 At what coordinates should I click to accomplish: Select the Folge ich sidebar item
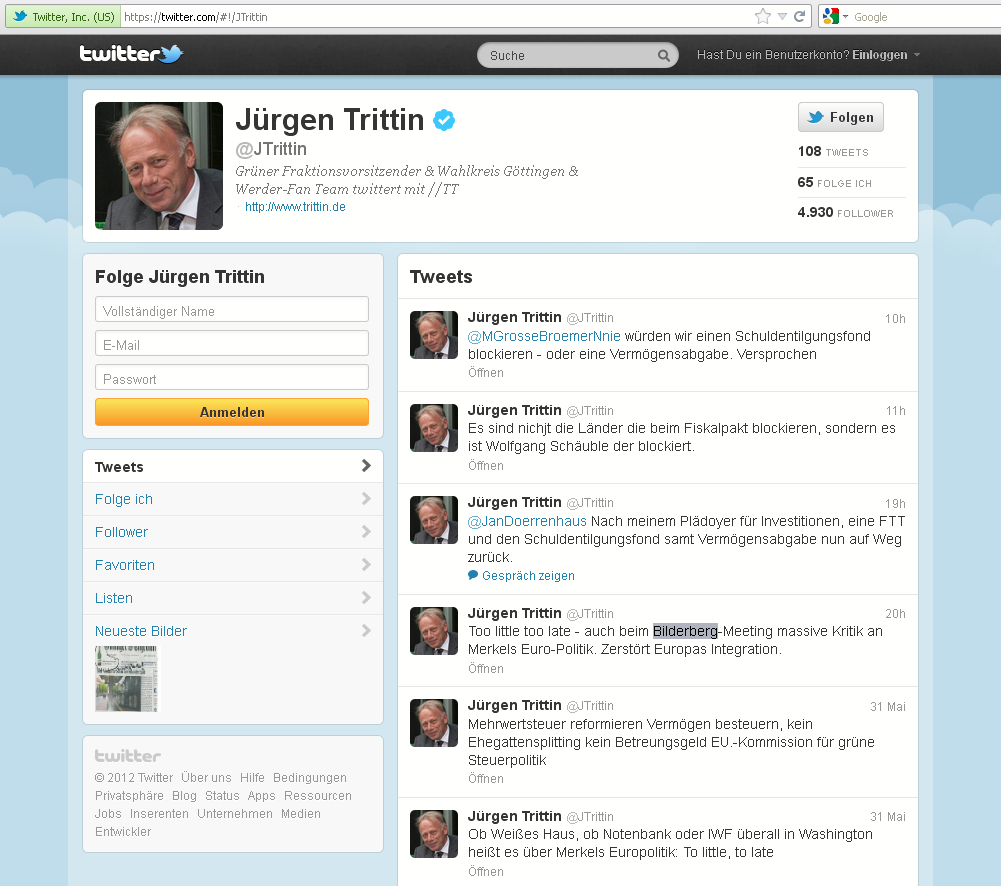pos(233,499)
